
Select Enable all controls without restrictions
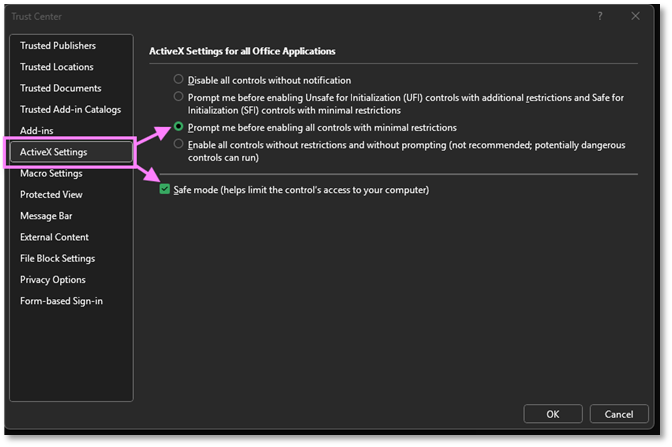(x=179, y=145)
